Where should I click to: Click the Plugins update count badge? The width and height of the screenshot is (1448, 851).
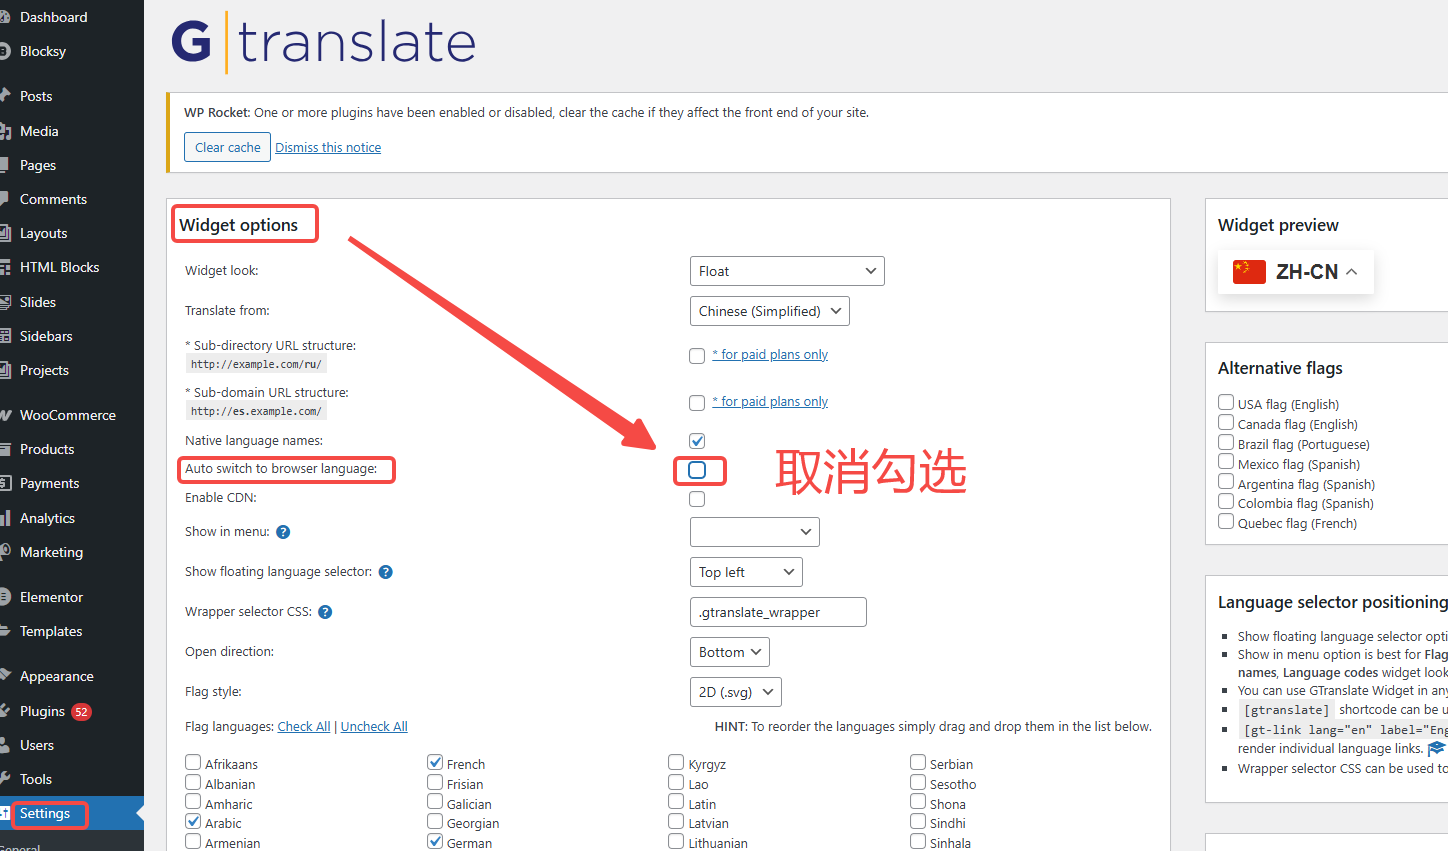81,712
